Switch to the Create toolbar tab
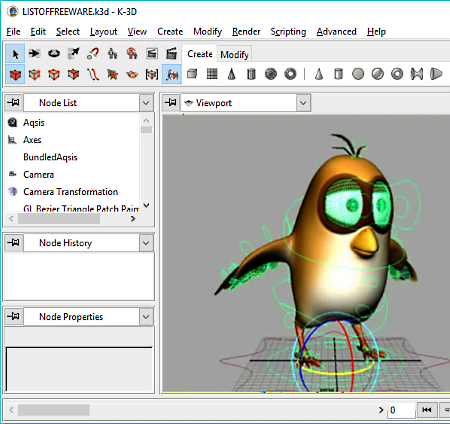 coord(200,54)
